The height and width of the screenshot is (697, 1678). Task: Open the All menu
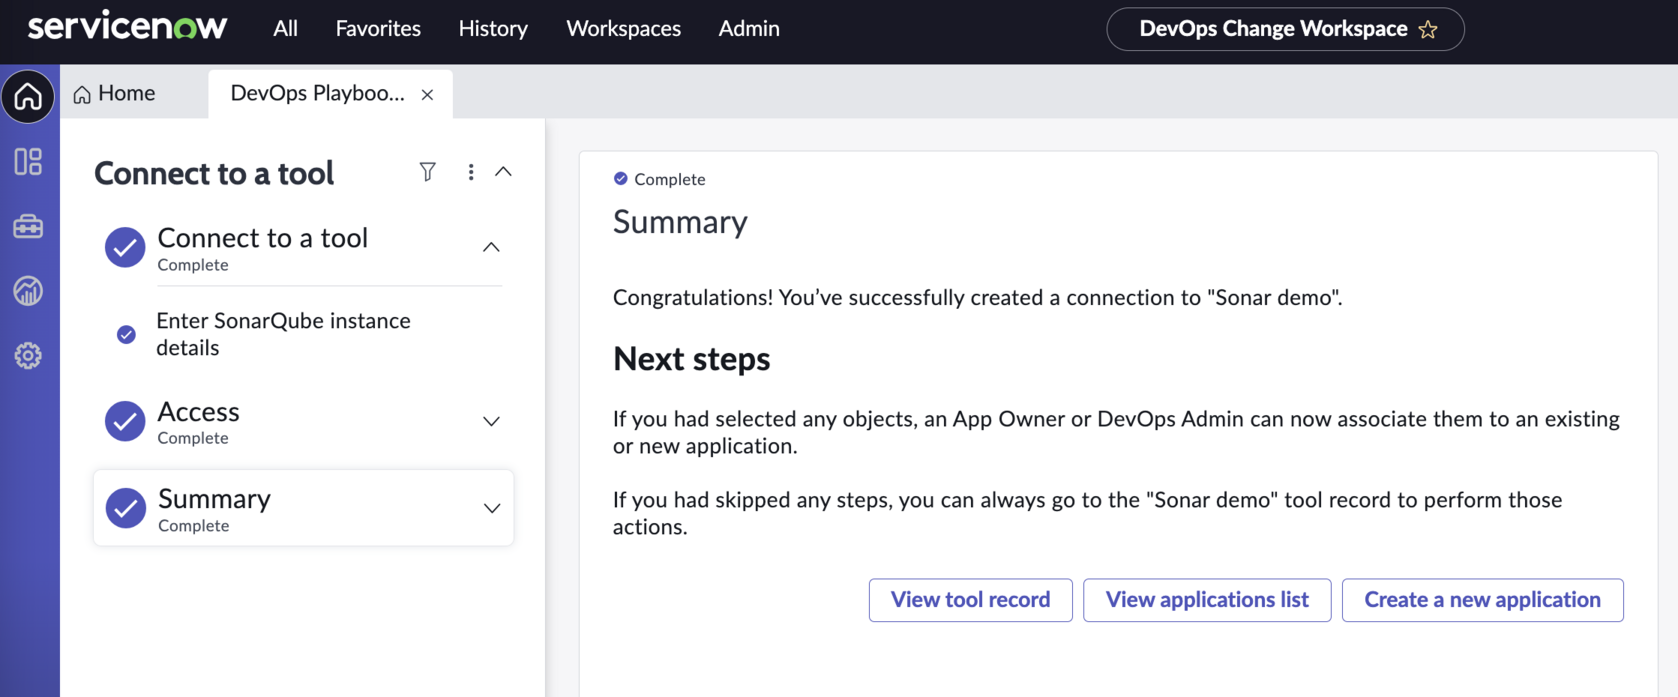pos(285,29)
